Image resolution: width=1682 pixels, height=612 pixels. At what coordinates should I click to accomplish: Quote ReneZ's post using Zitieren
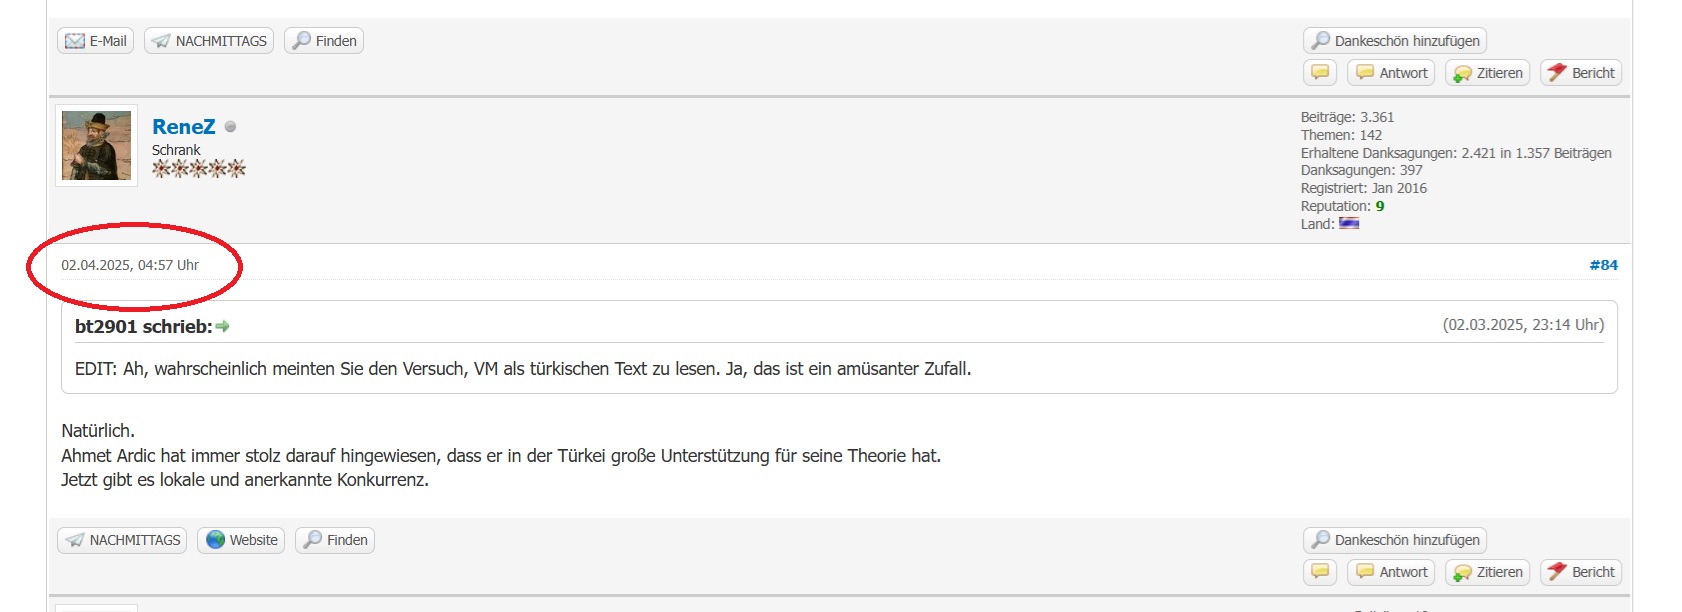(x=1488, y=572)
